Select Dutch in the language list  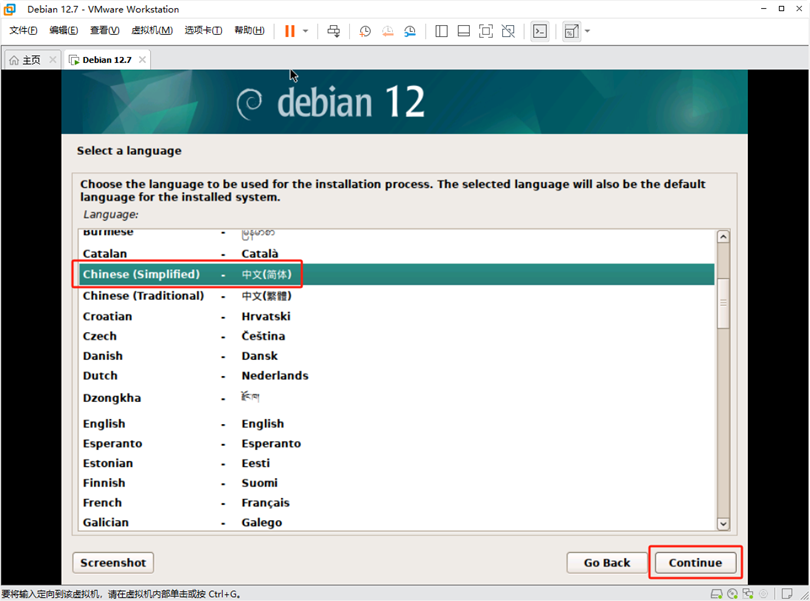pos(397,376)
